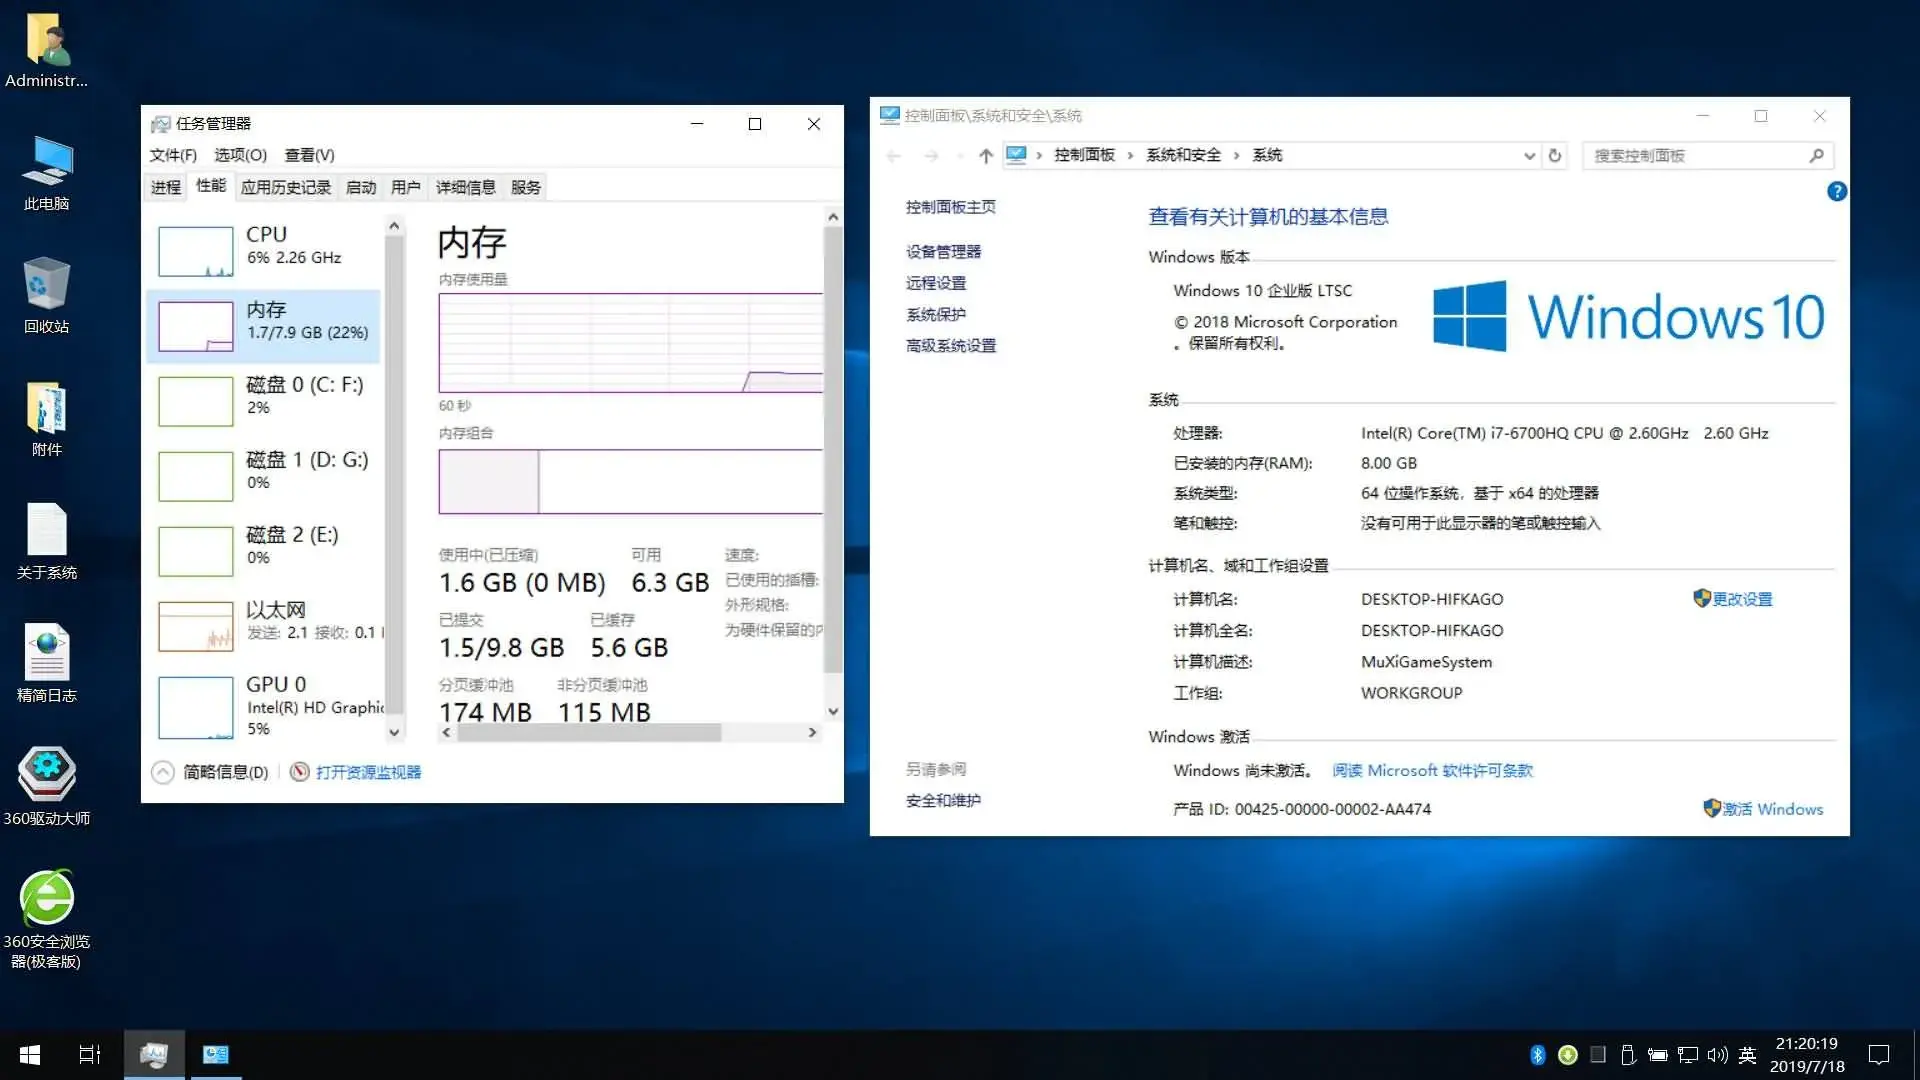Select the CPU performance graph item
The width and height of the screenshot is (1920, 1080).
264,250
